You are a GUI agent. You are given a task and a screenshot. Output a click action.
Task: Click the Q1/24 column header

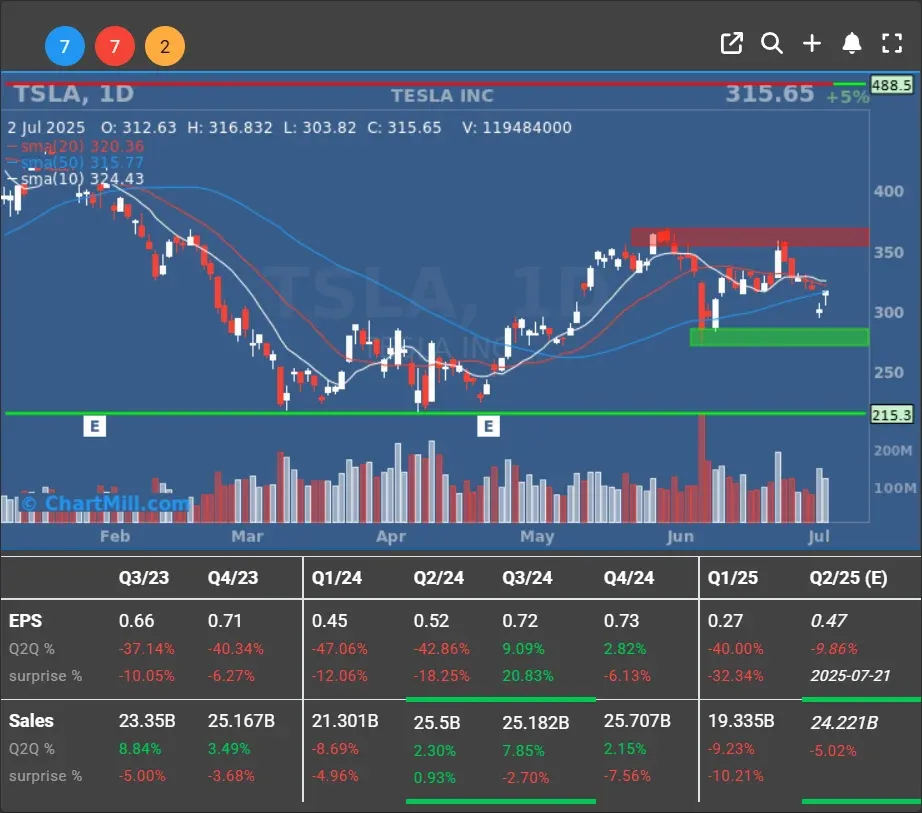(336, 578)
